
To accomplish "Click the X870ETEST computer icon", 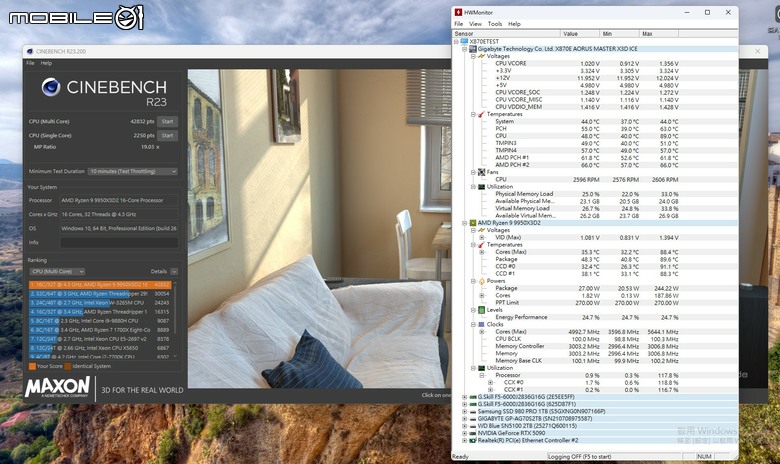I will pos(464,41).
